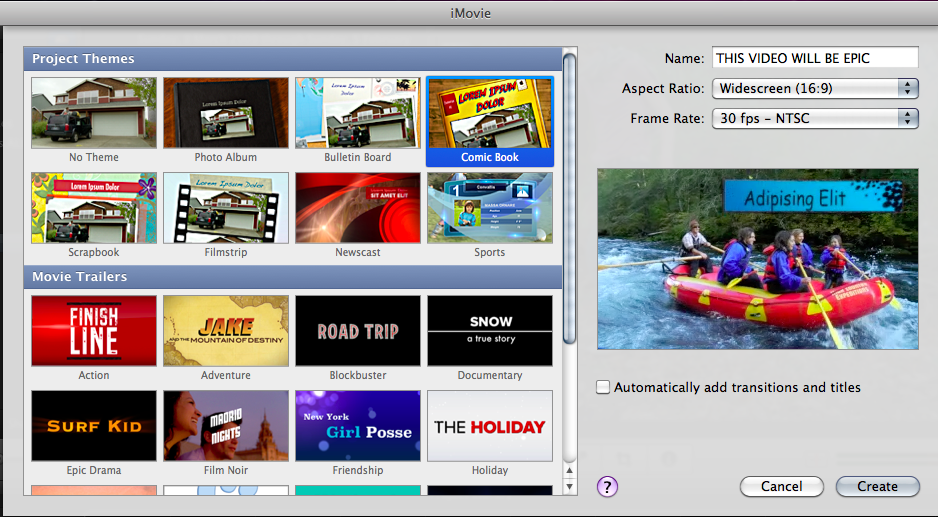This screenshot has height=517, width=938.
Task: Click the Create button
Action: [877, 486]
